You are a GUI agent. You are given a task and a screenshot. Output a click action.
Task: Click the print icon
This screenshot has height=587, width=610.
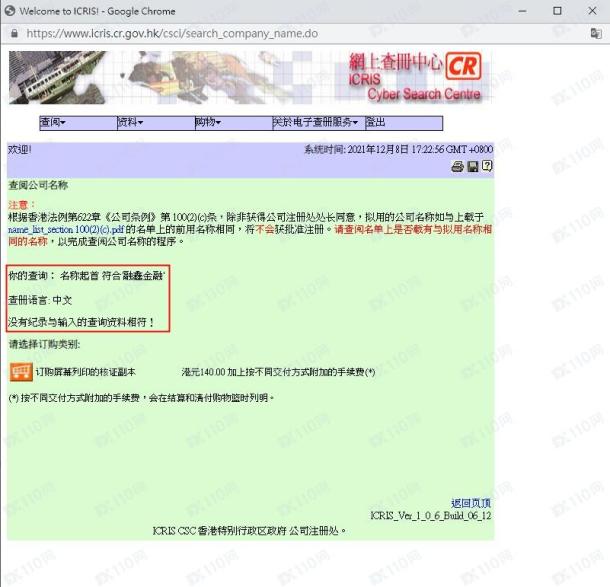tap(458, 167)
